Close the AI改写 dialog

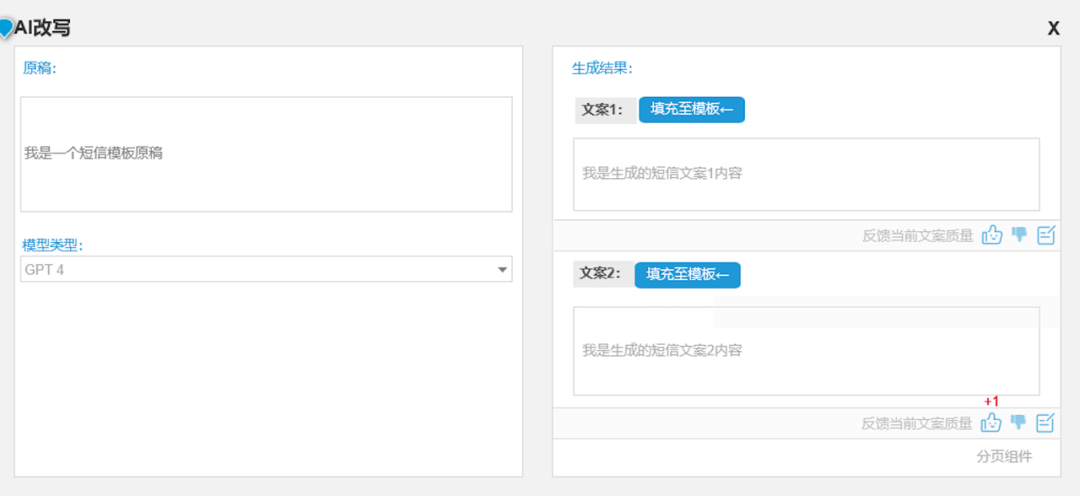[x=1053, y=28]
